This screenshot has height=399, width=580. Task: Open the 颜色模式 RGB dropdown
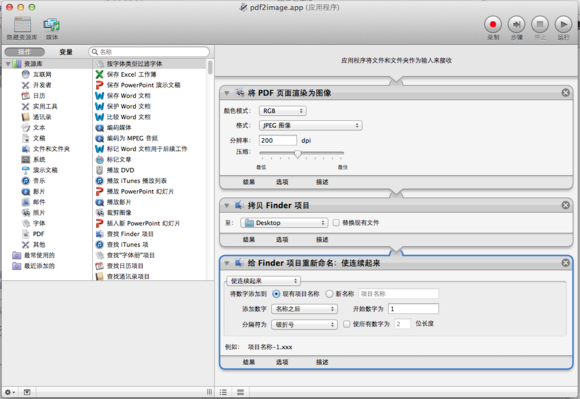pyautogui.click(x=283, y=111)
